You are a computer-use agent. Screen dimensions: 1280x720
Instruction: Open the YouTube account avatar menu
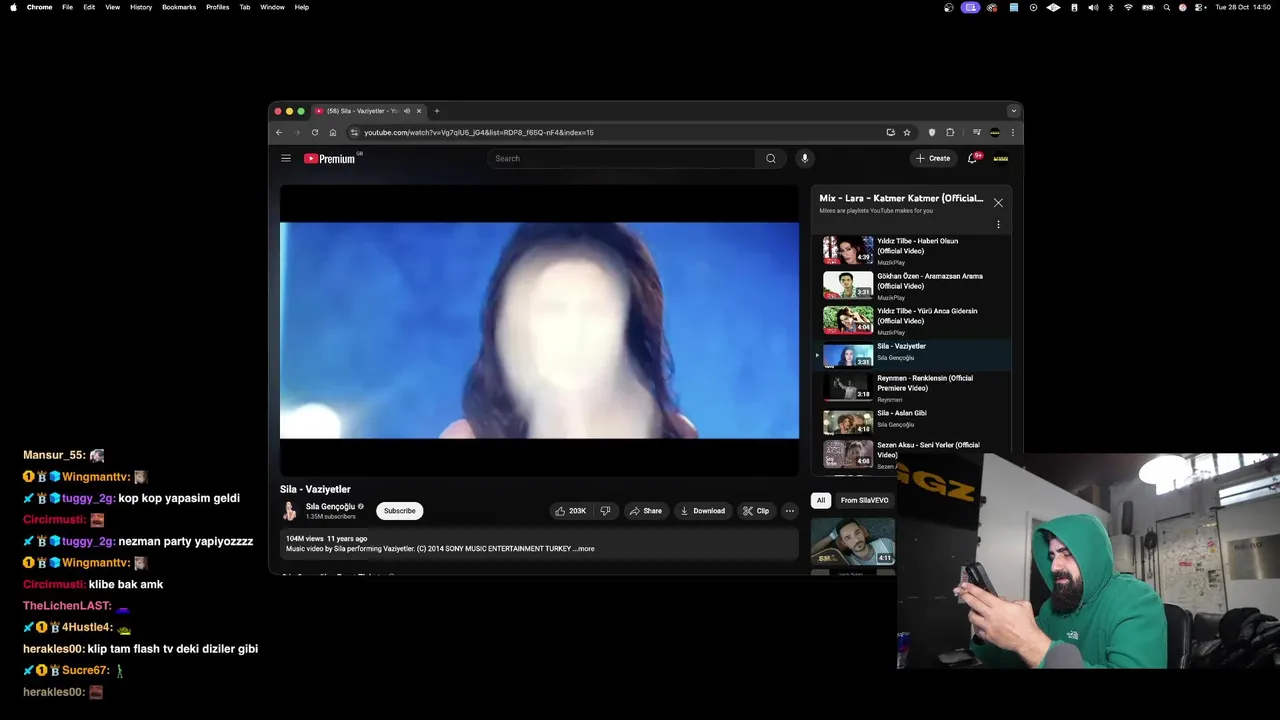pos(1000,158)
